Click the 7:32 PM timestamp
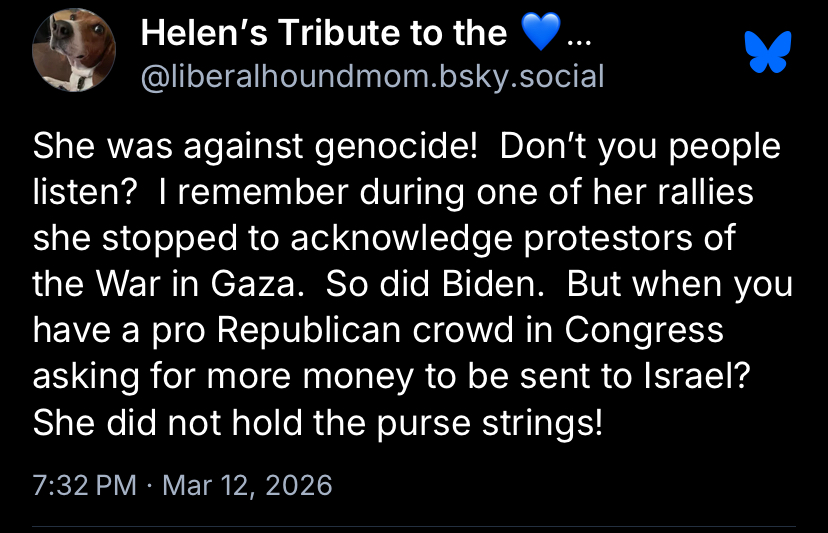This screenshot has width=828, height=533. click(x=84, y=486)
